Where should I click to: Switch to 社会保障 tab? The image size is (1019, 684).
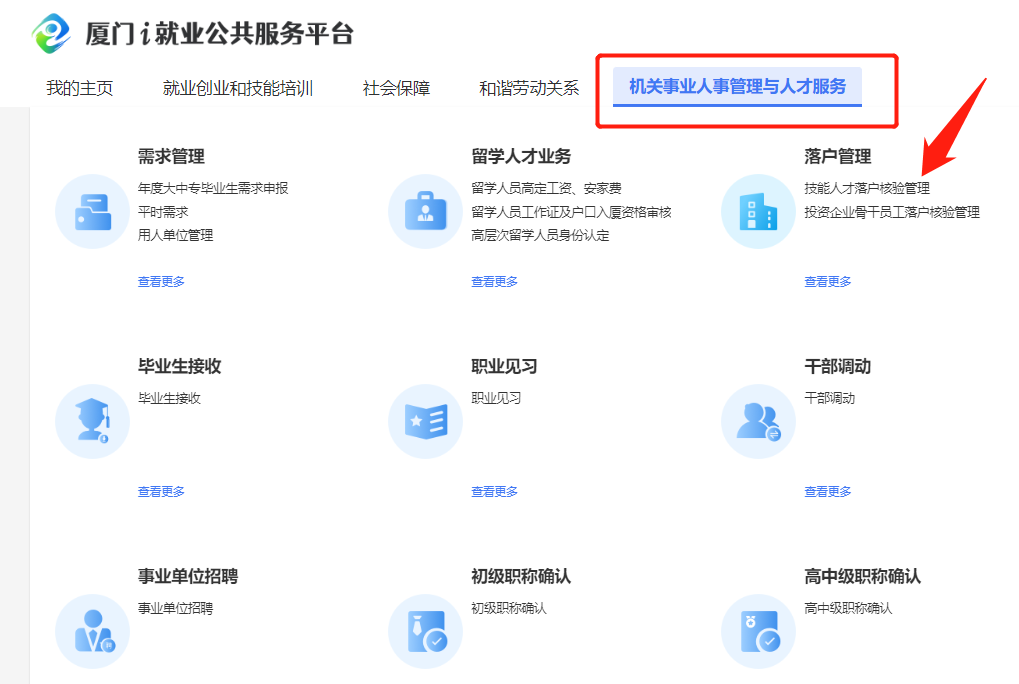[x=396, y=88]
